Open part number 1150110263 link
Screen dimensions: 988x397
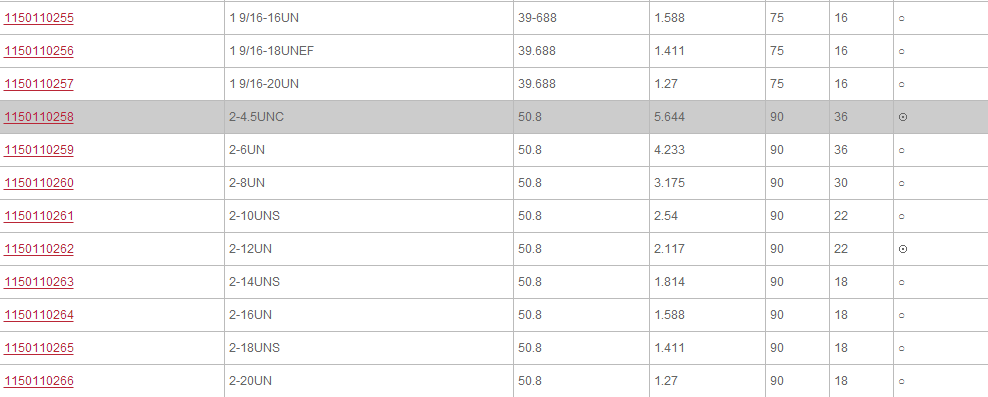click(39, 282)
